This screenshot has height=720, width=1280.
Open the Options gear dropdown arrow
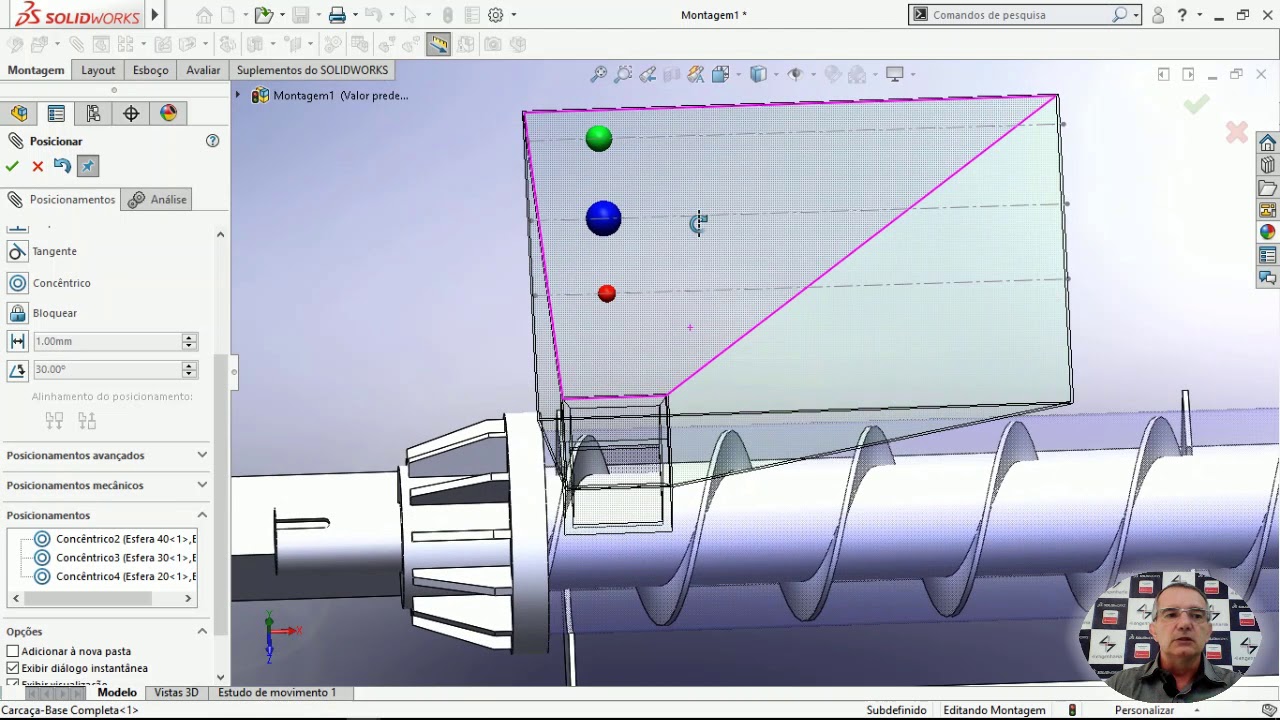[x=514, y=15]
